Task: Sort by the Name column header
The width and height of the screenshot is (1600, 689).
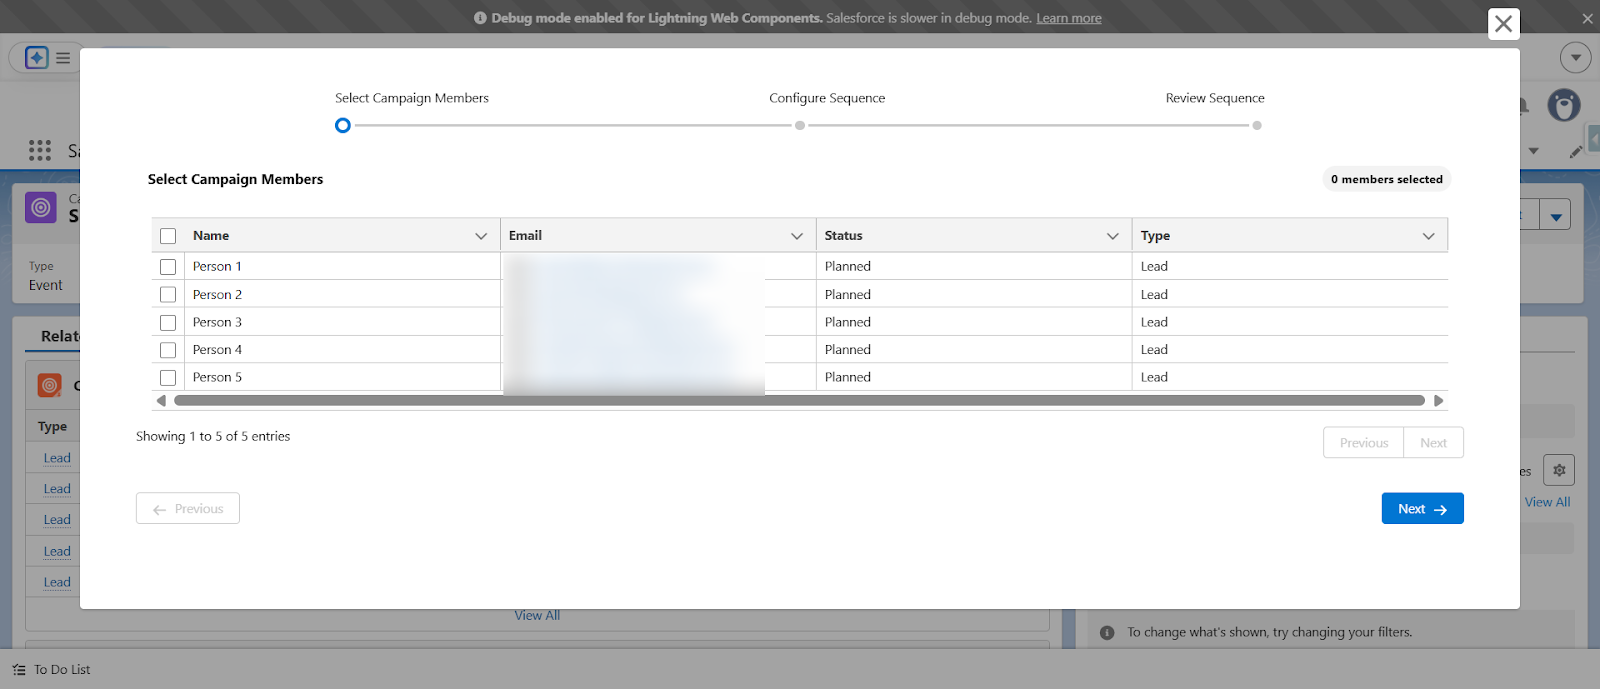Action: pyautogui.click(x=211, y=236)
